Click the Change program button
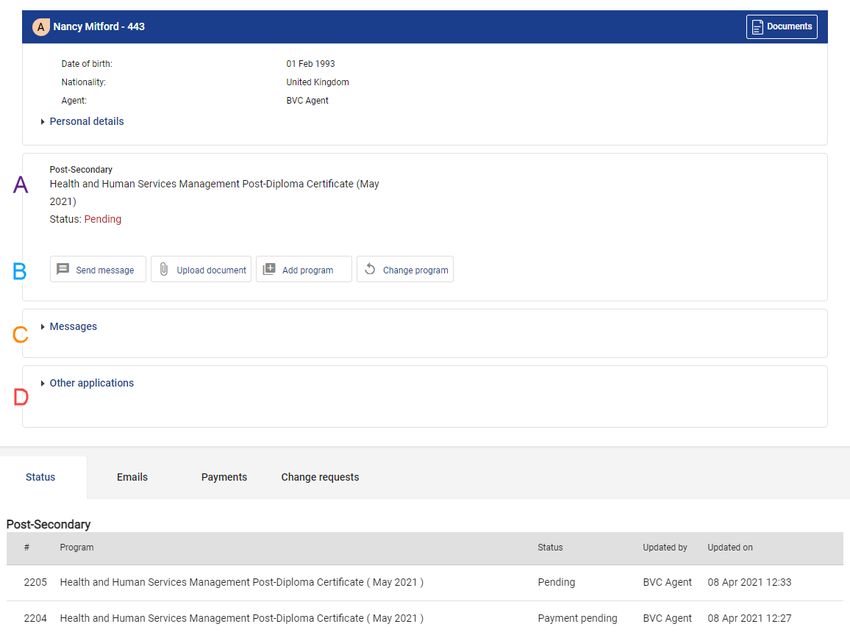The width and height of the screenshot is (850, 635). tap(405, 270)
